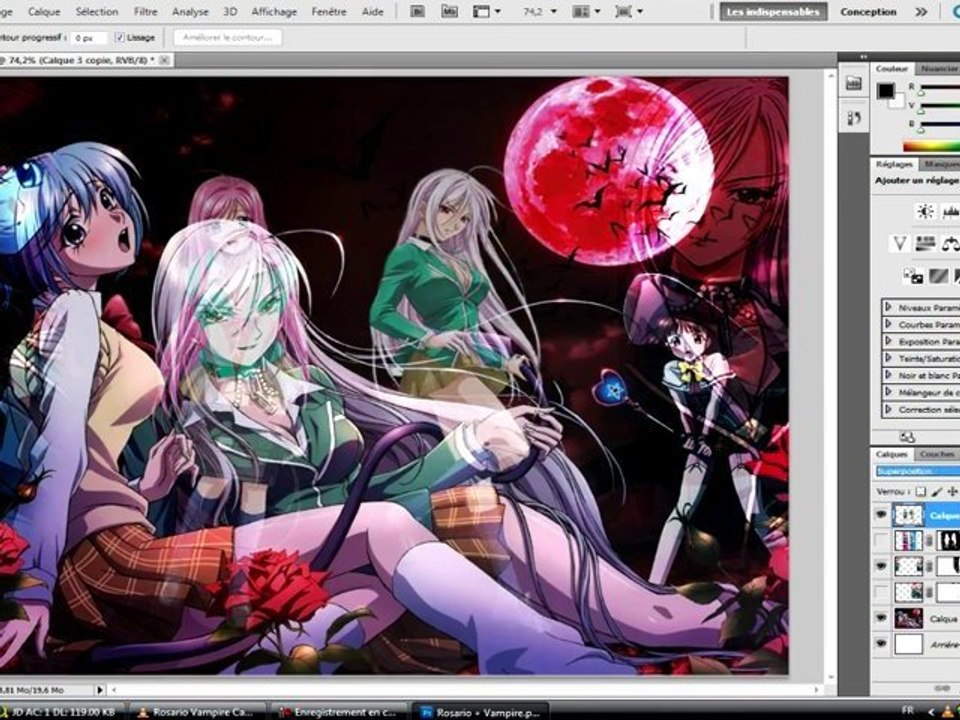960x720 pixels.
Task: Add a Brightness/Contrast adjustment (sun icon)
Action: click(924, 212)
